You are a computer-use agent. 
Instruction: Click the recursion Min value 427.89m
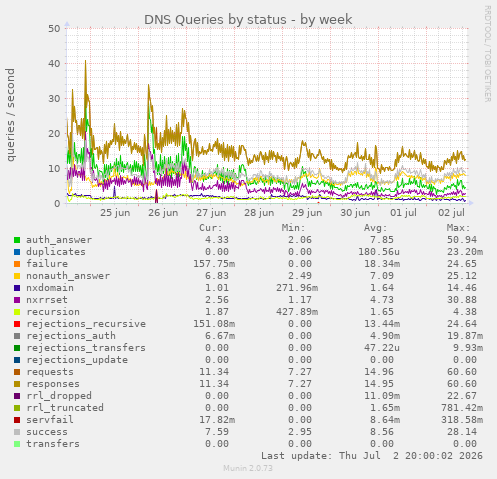[x=297, y=312]
